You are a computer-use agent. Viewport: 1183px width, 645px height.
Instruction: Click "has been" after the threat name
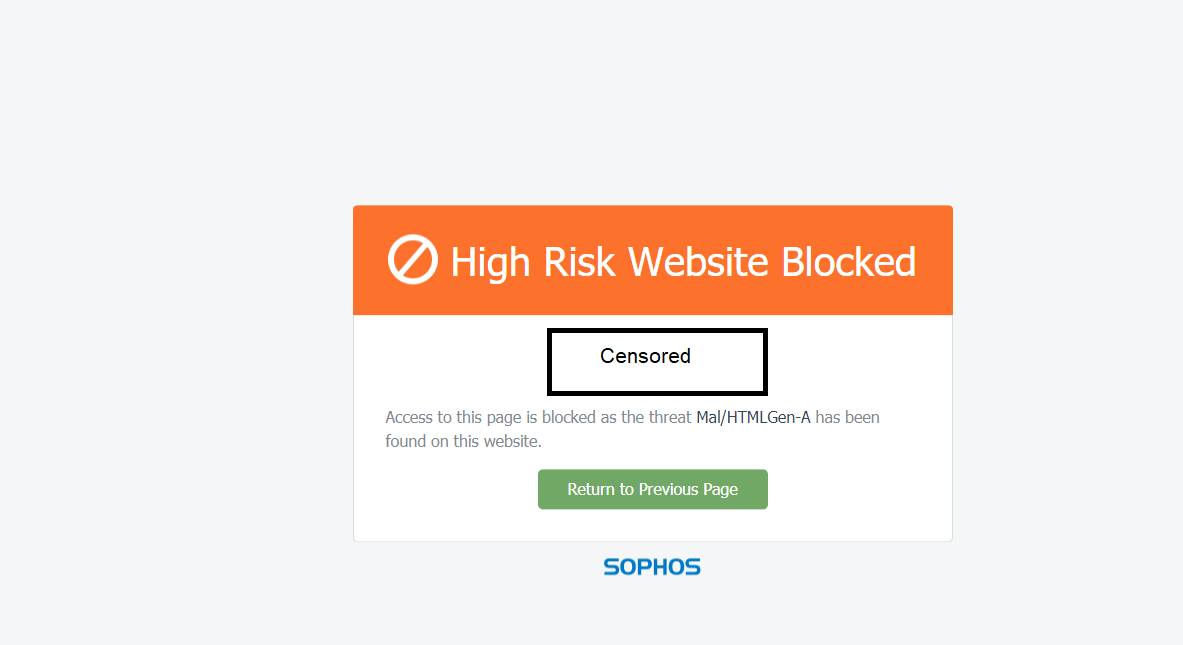(848, 417)
